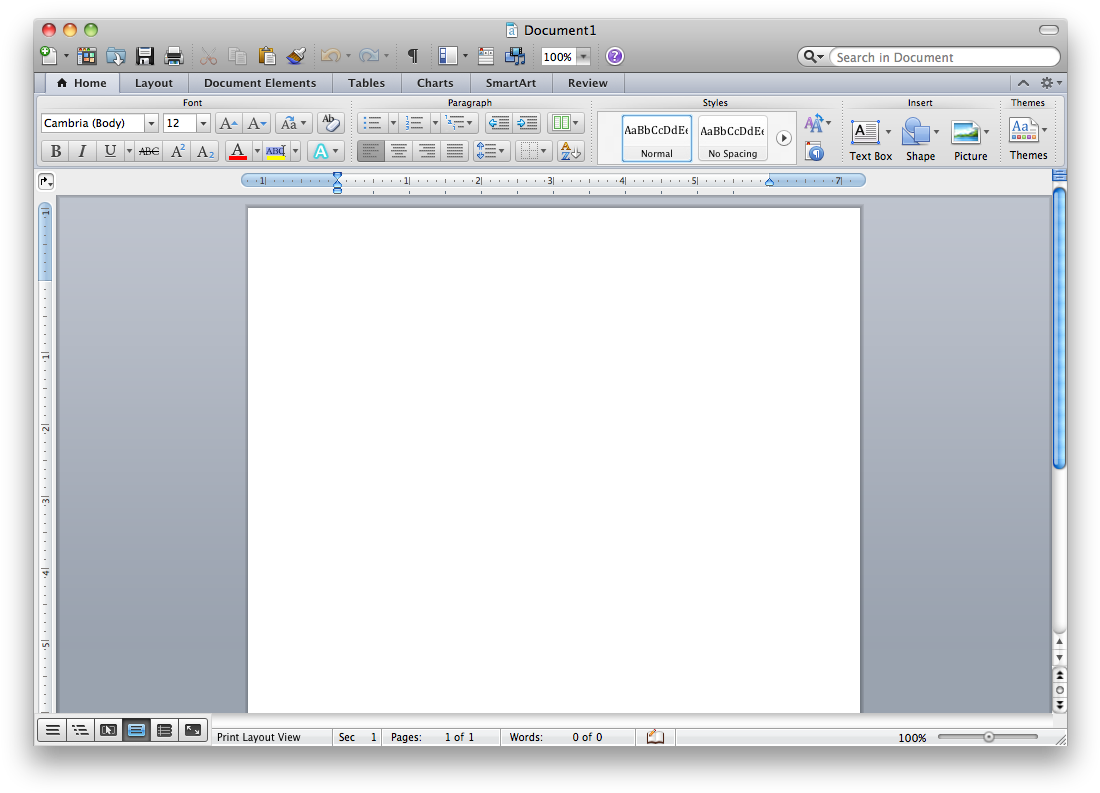Viewport: 1100px width, 793px height.
Task: Open the Cambria (Body) font name dropdown
Action: (151, 123)
